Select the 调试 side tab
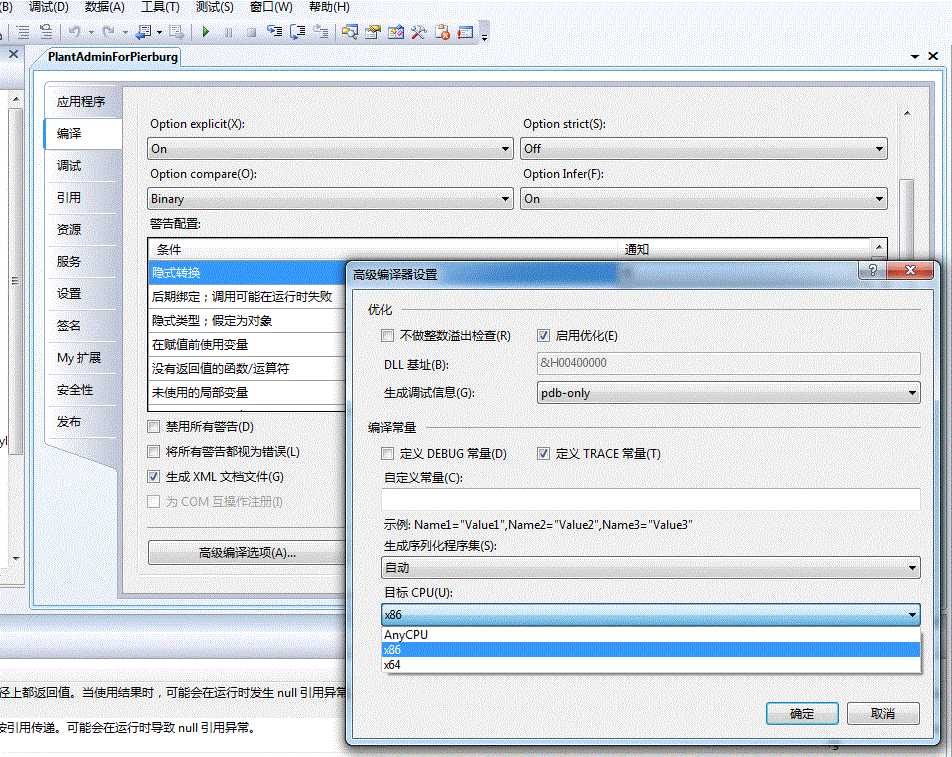The width and height of the screenshot is (952, 757). pyautogui.click(x=69, y=165)
